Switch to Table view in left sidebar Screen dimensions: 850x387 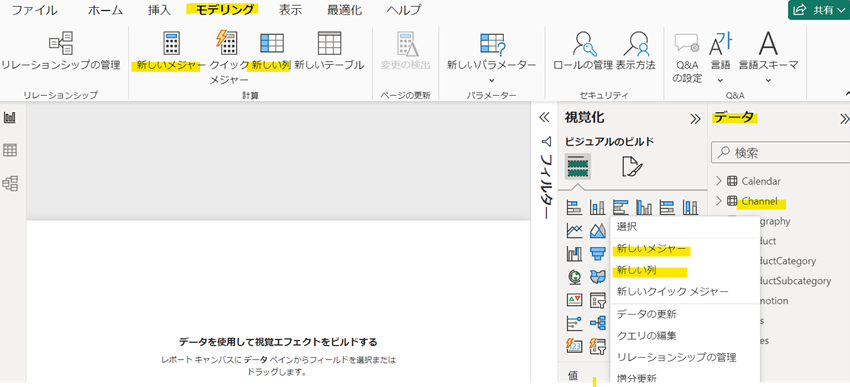[x=10, y=151]
